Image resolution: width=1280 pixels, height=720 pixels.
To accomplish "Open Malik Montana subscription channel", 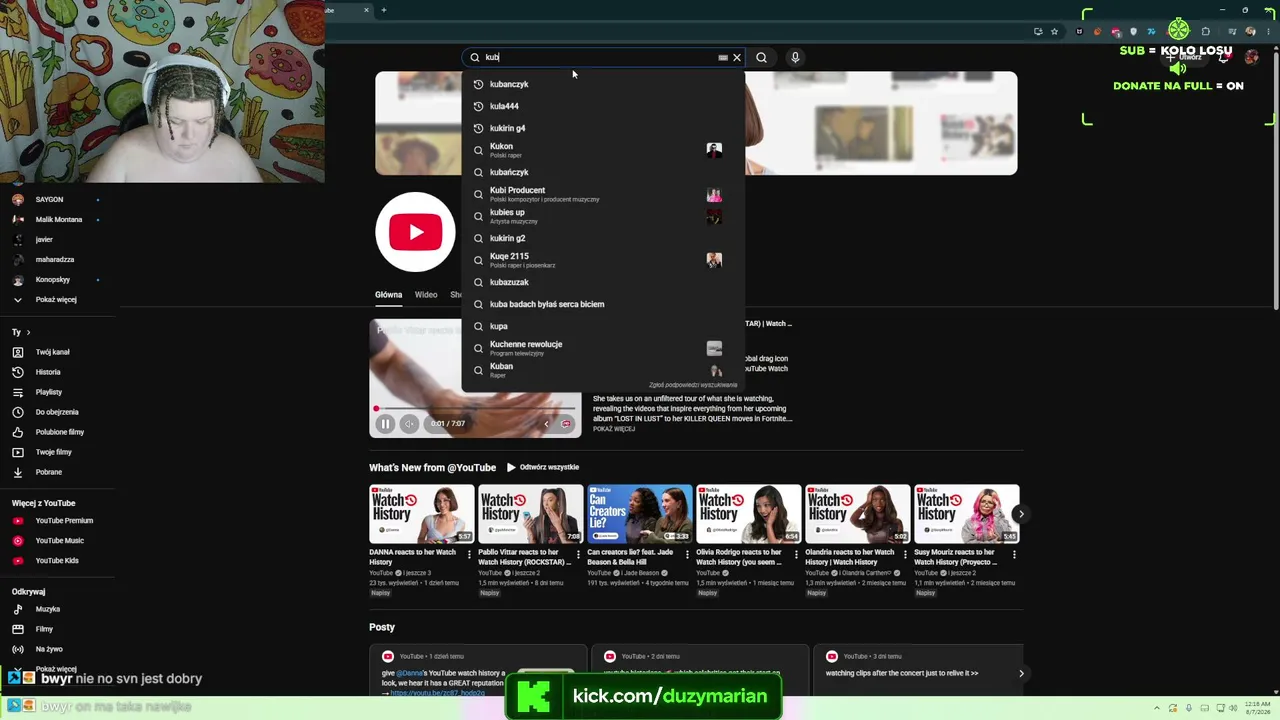I will pos(57,220).
